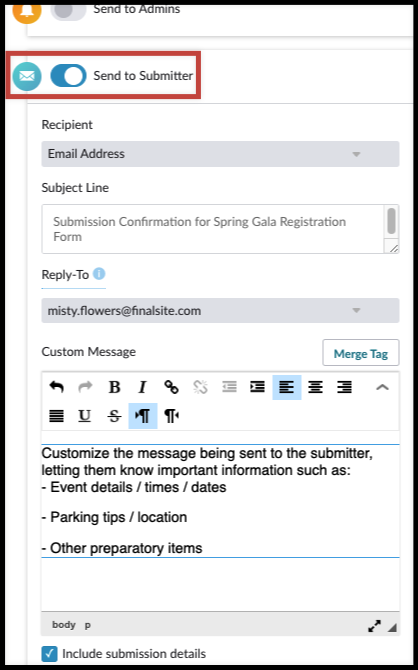Image resolution: width=418 pixels, height=670 pixels.
Task: Open the Recipient Email Address dropdown
Action: coord(220,154)
